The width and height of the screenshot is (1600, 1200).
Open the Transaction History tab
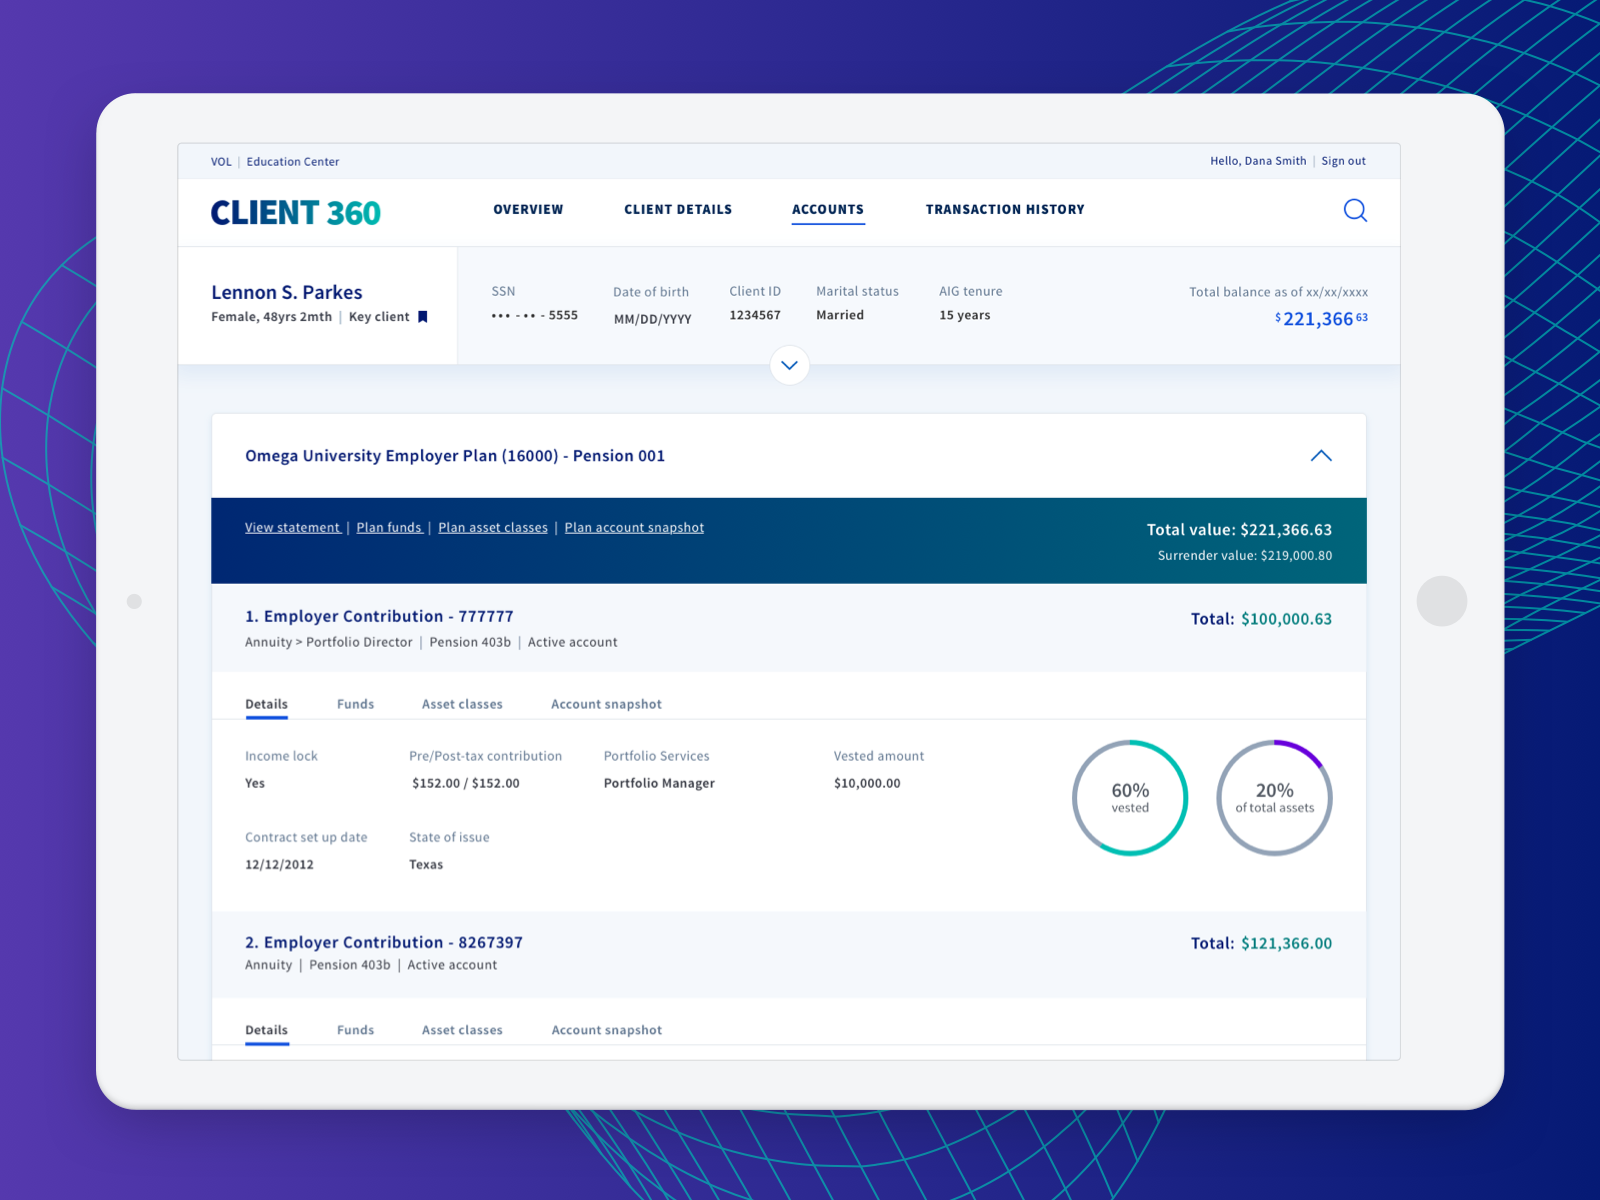tap(1005, 210)
